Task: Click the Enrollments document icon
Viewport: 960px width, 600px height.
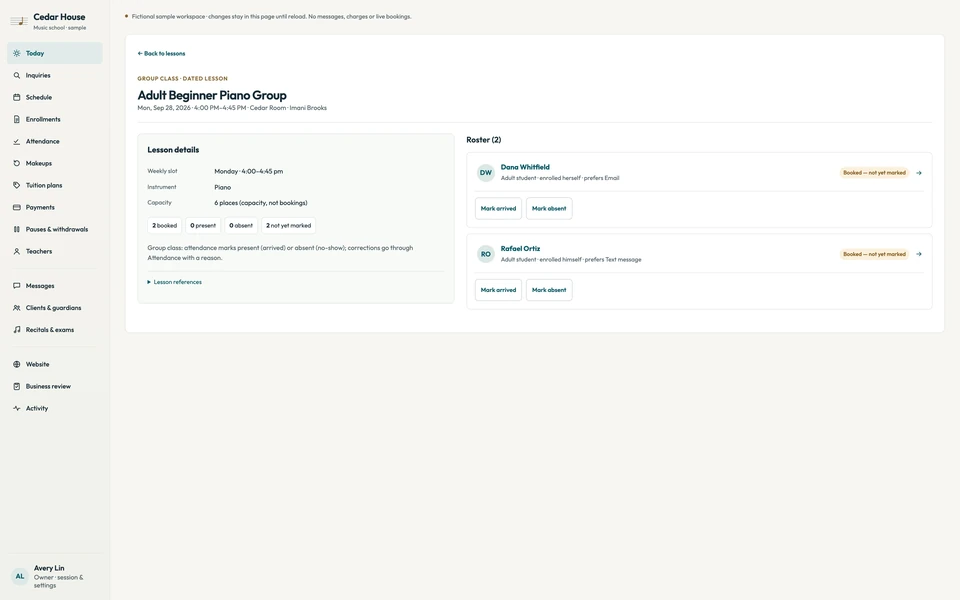Action: pos(17,119)
